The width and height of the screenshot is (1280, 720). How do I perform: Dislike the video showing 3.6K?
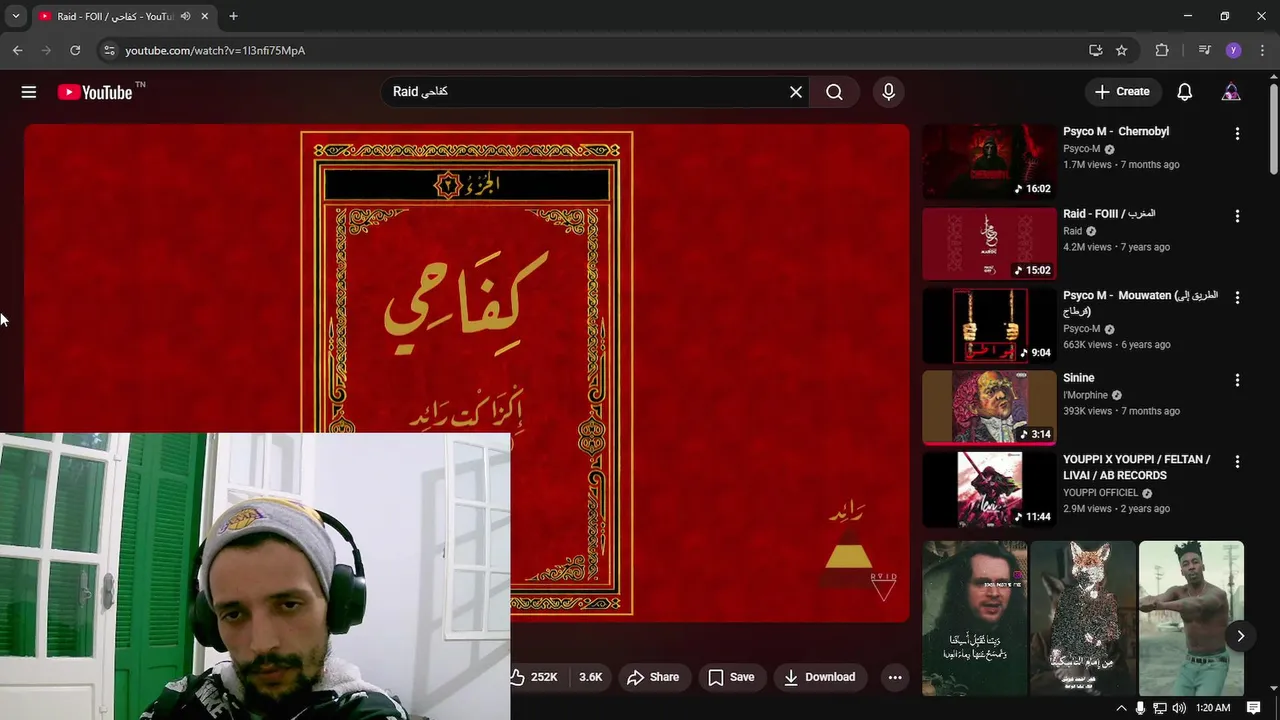(590, 677)
